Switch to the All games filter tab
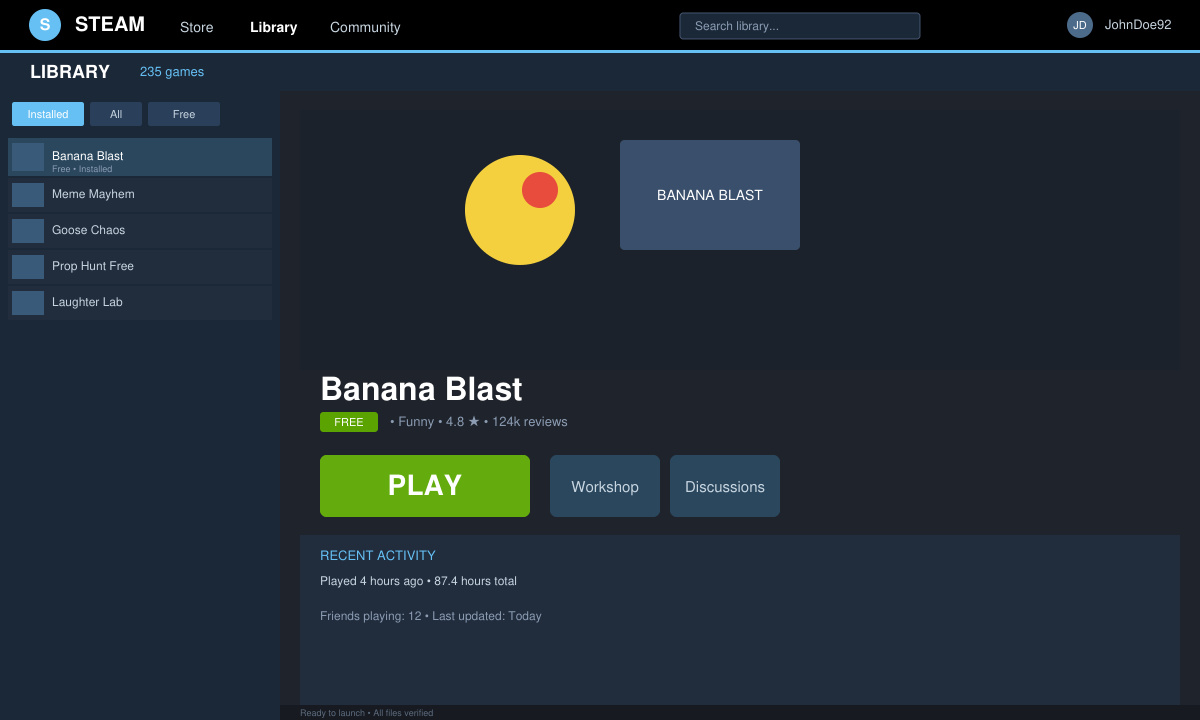Screen dimensions: 1200x720 (x=116, y=114)
